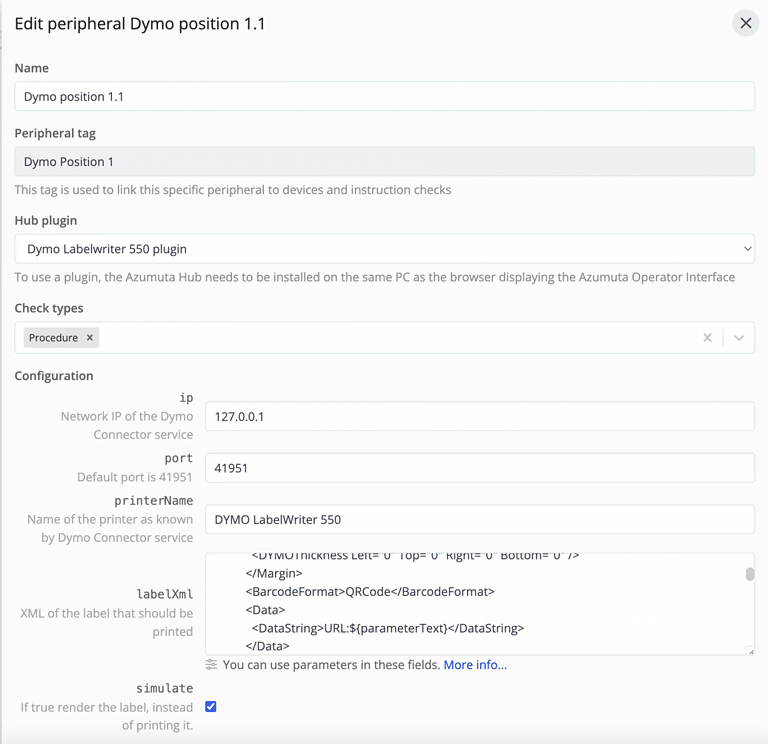Expand the Check types chevron
768x744 pixels.
(x=739, y=337)
